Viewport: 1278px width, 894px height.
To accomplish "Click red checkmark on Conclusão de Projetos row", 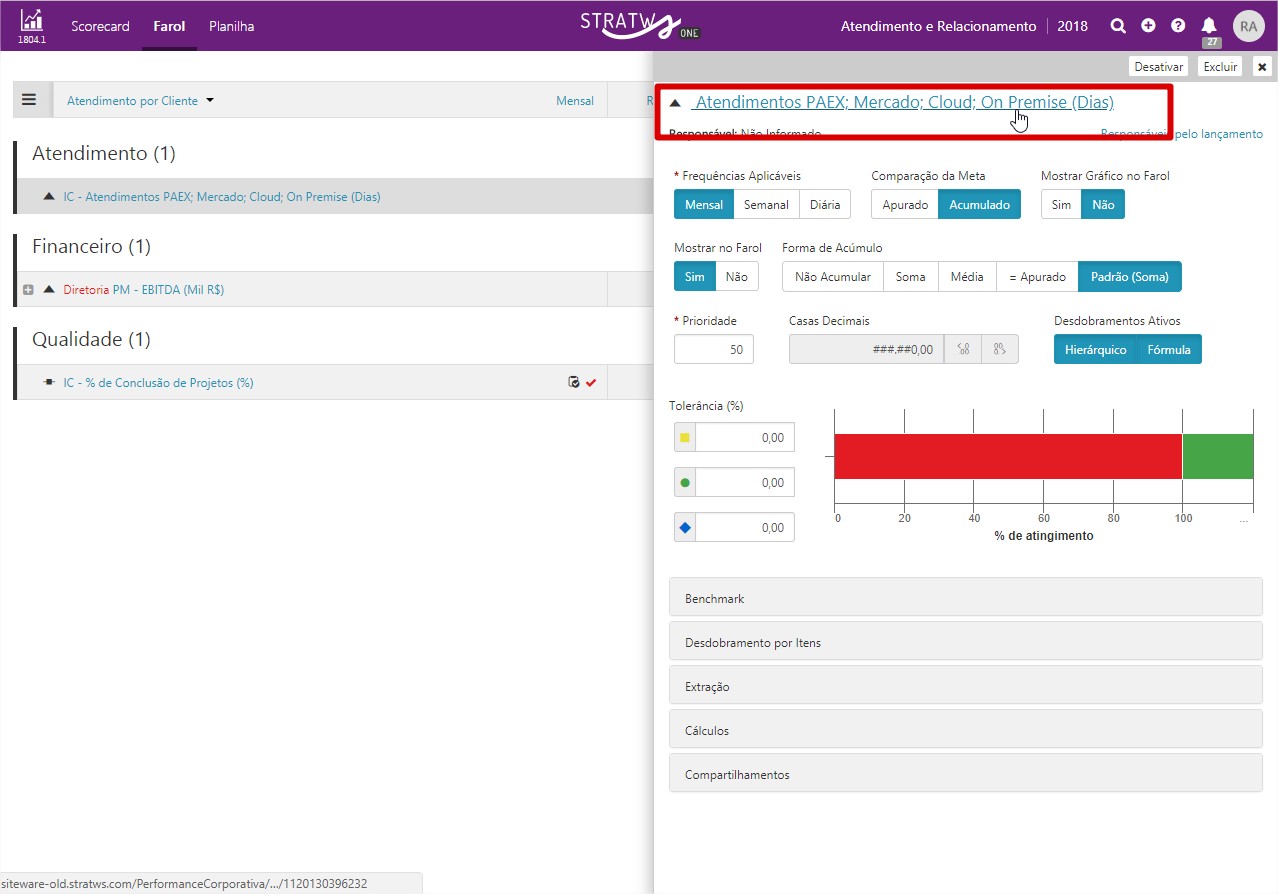I will (x=591, y=382).
